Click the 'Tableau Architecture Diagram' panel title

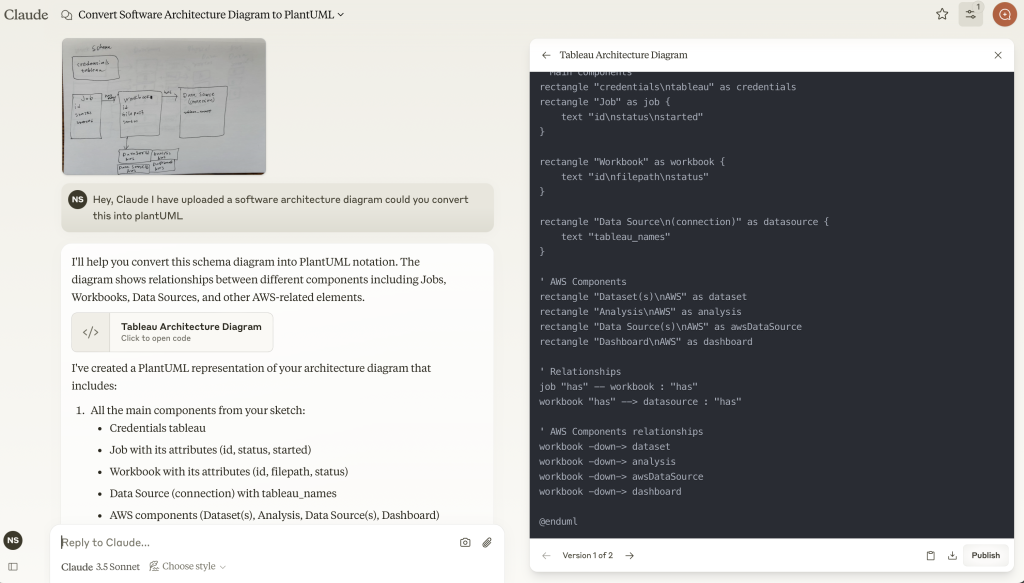(623, 55)
